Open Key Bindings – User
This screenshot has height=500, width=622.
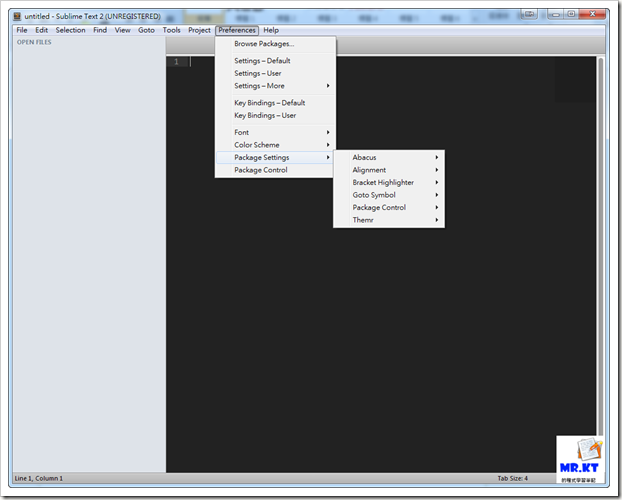[x=275, y=115]
